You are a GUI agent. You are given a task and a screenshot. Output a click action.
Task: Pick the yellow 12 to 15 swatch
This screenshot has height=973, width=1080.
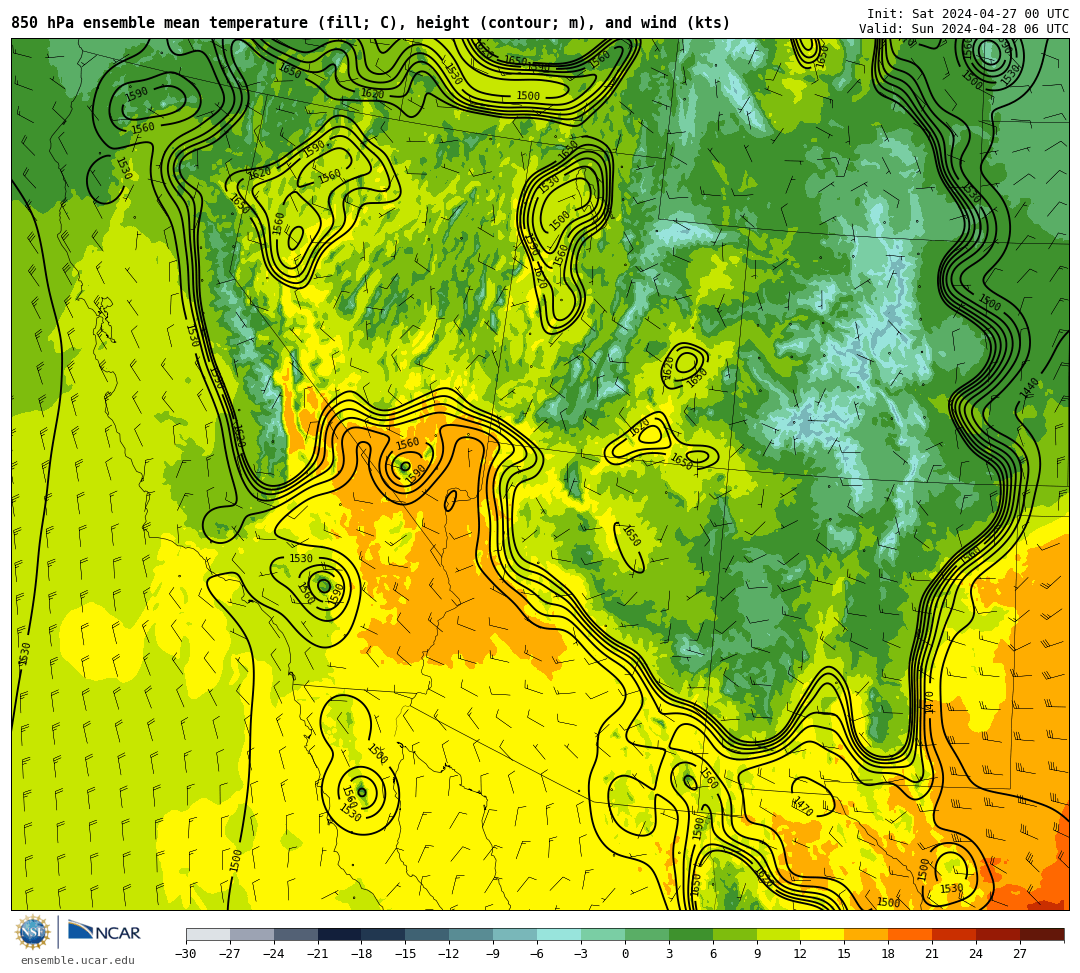(823, 934)
